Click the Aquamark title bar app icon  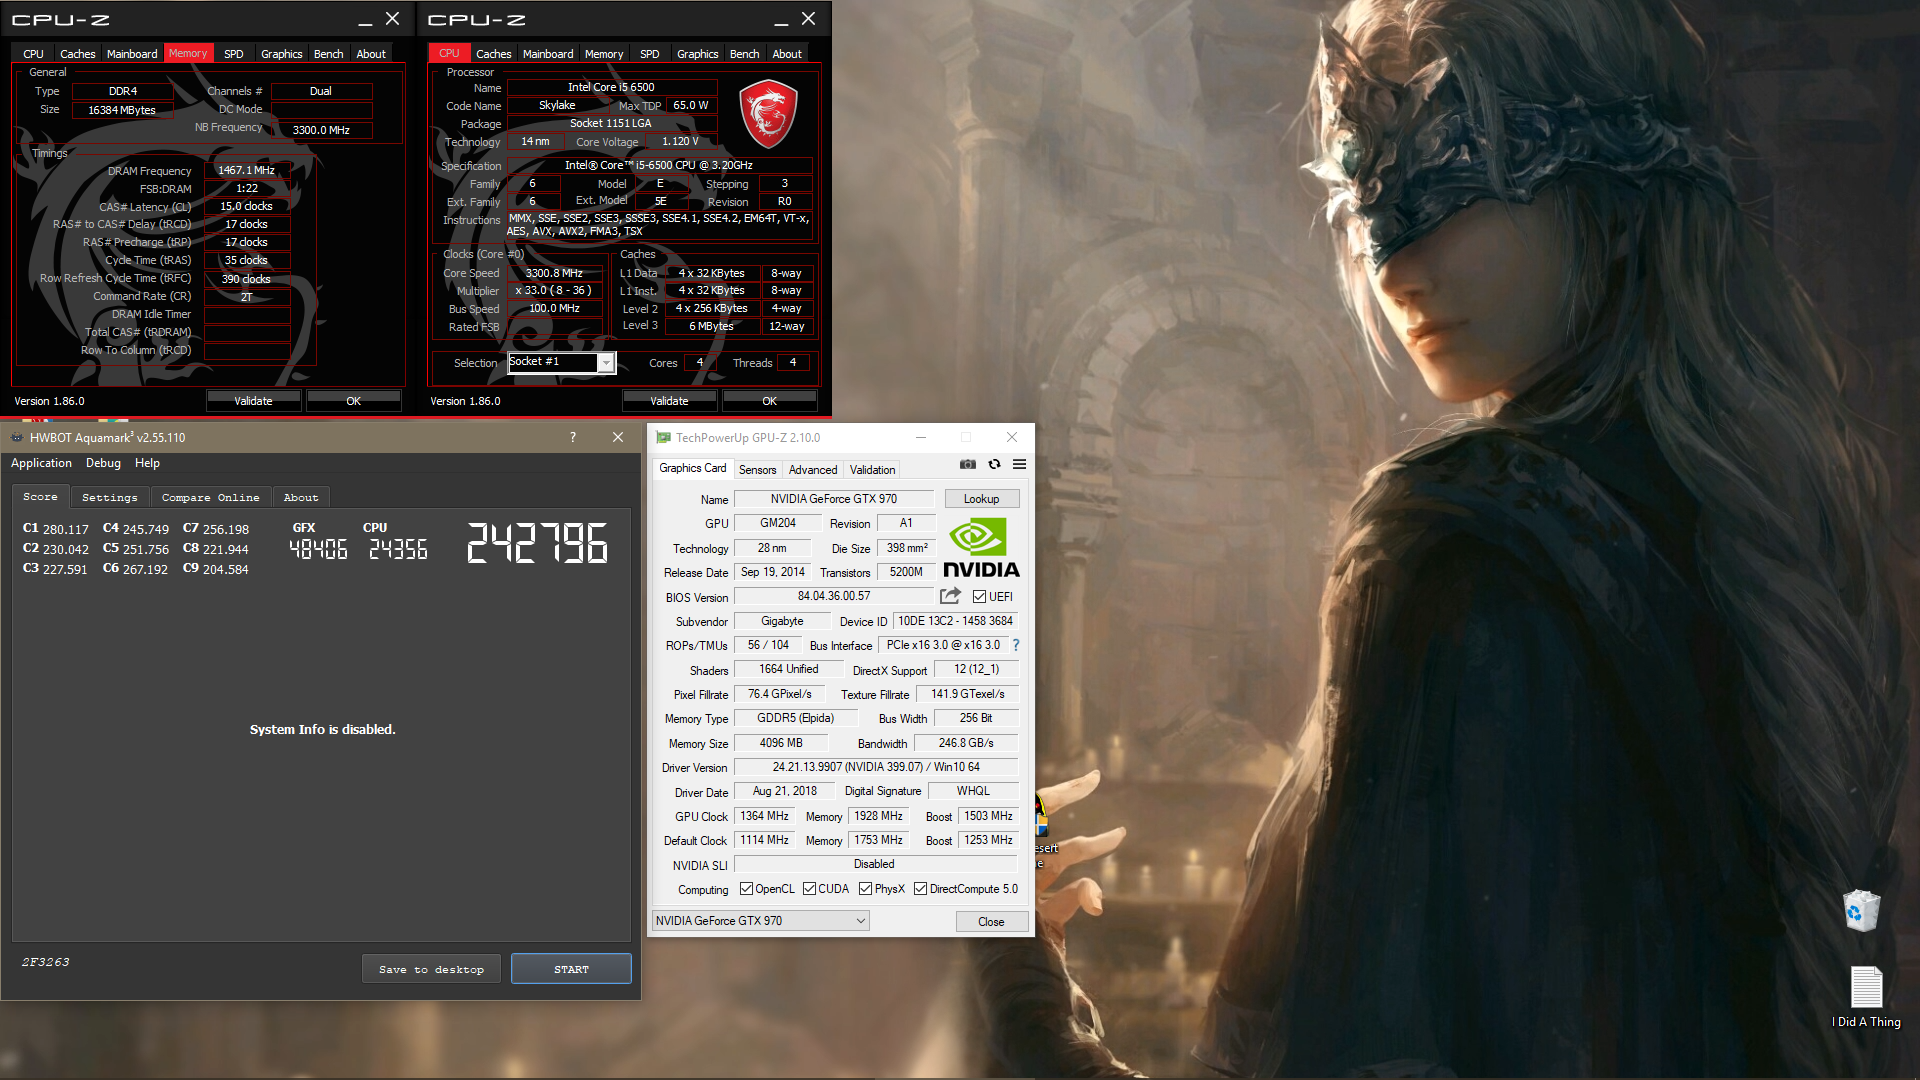17,437
